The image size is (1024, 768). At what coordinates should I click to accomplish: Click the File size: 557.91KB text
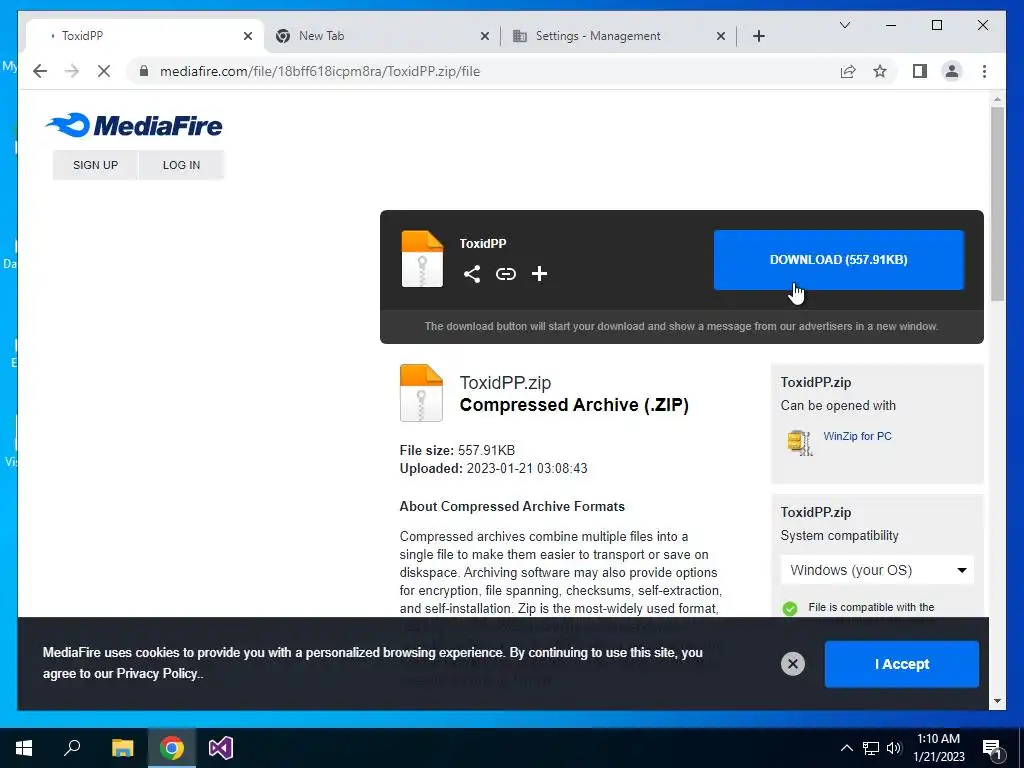(x=457, y=450)
